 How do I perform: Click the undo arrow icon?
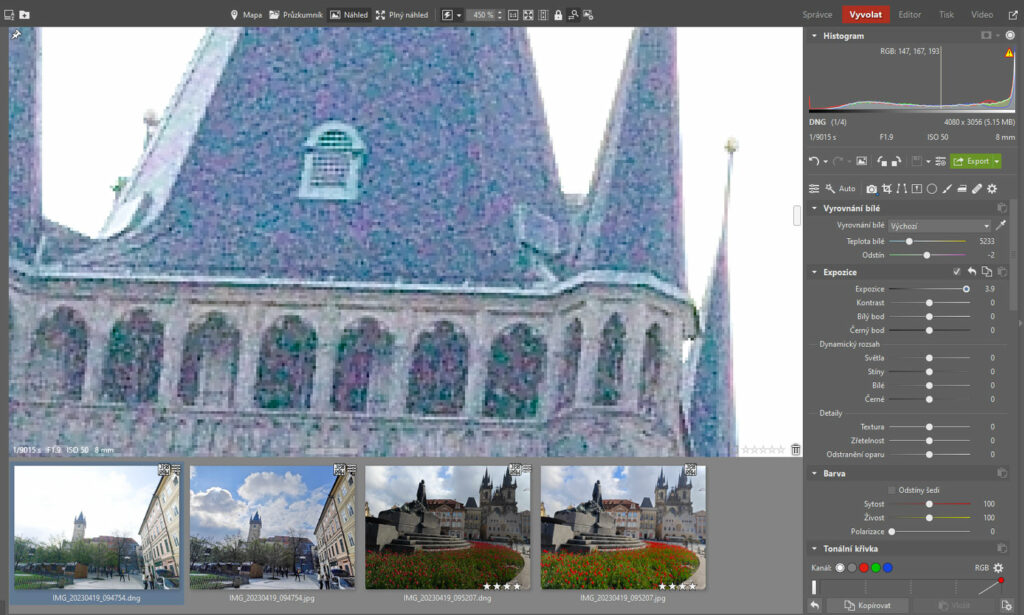(814, 161)
